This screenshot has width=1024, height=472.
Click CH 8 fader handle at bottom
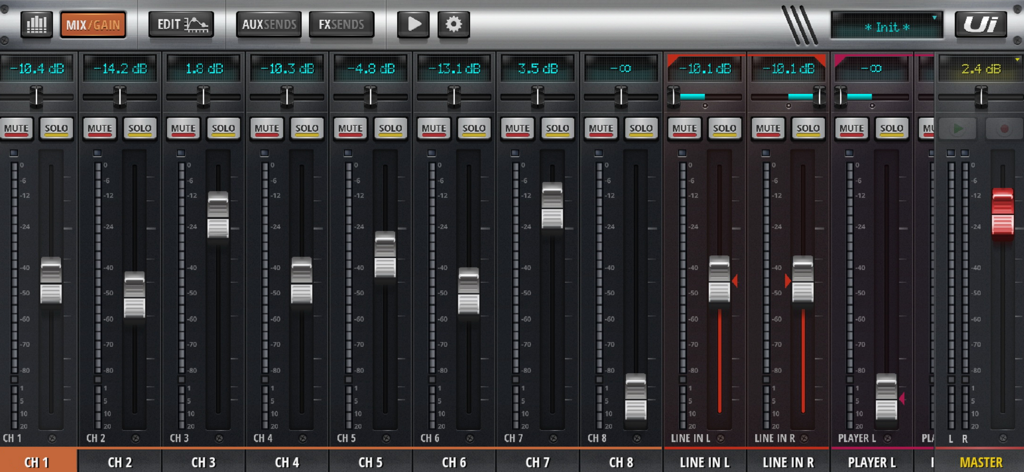(636, 398)
